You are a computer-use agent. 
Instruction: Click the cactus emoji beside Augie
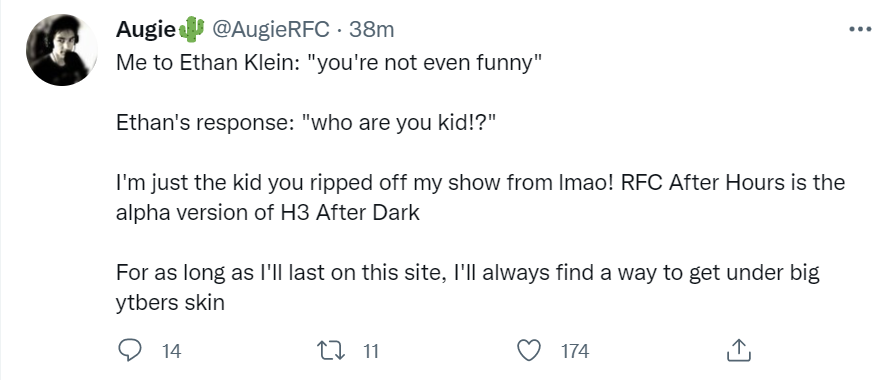point(192,30)
